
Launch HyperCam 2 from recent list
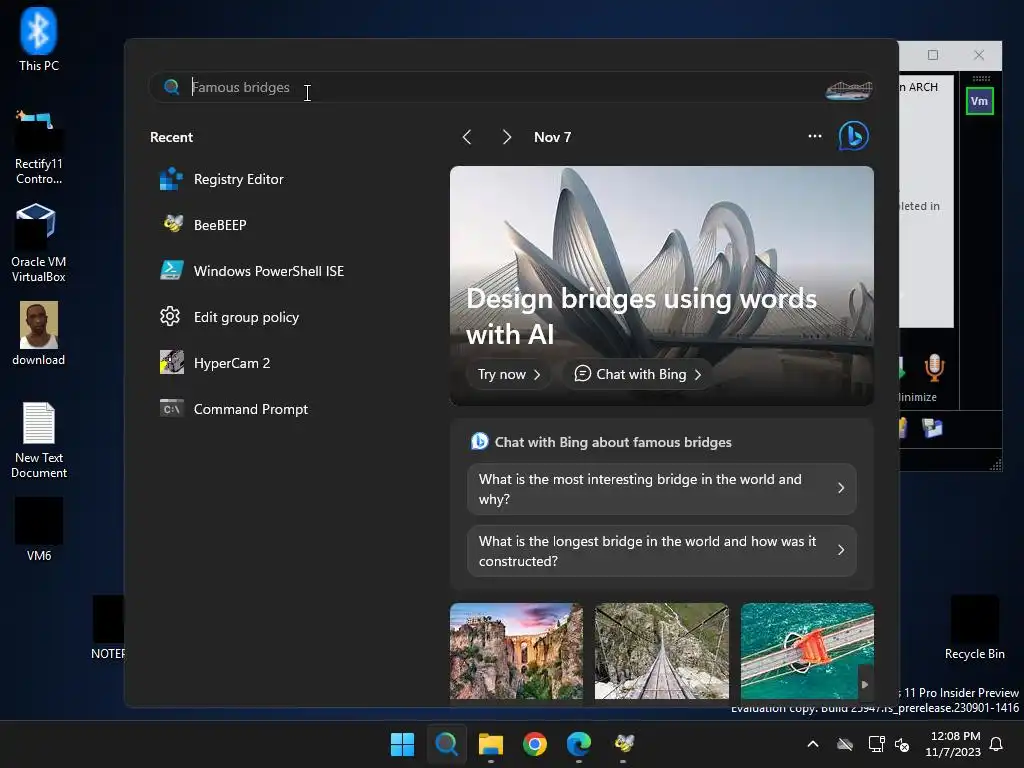pyautogui.click(x=215, y=363)
